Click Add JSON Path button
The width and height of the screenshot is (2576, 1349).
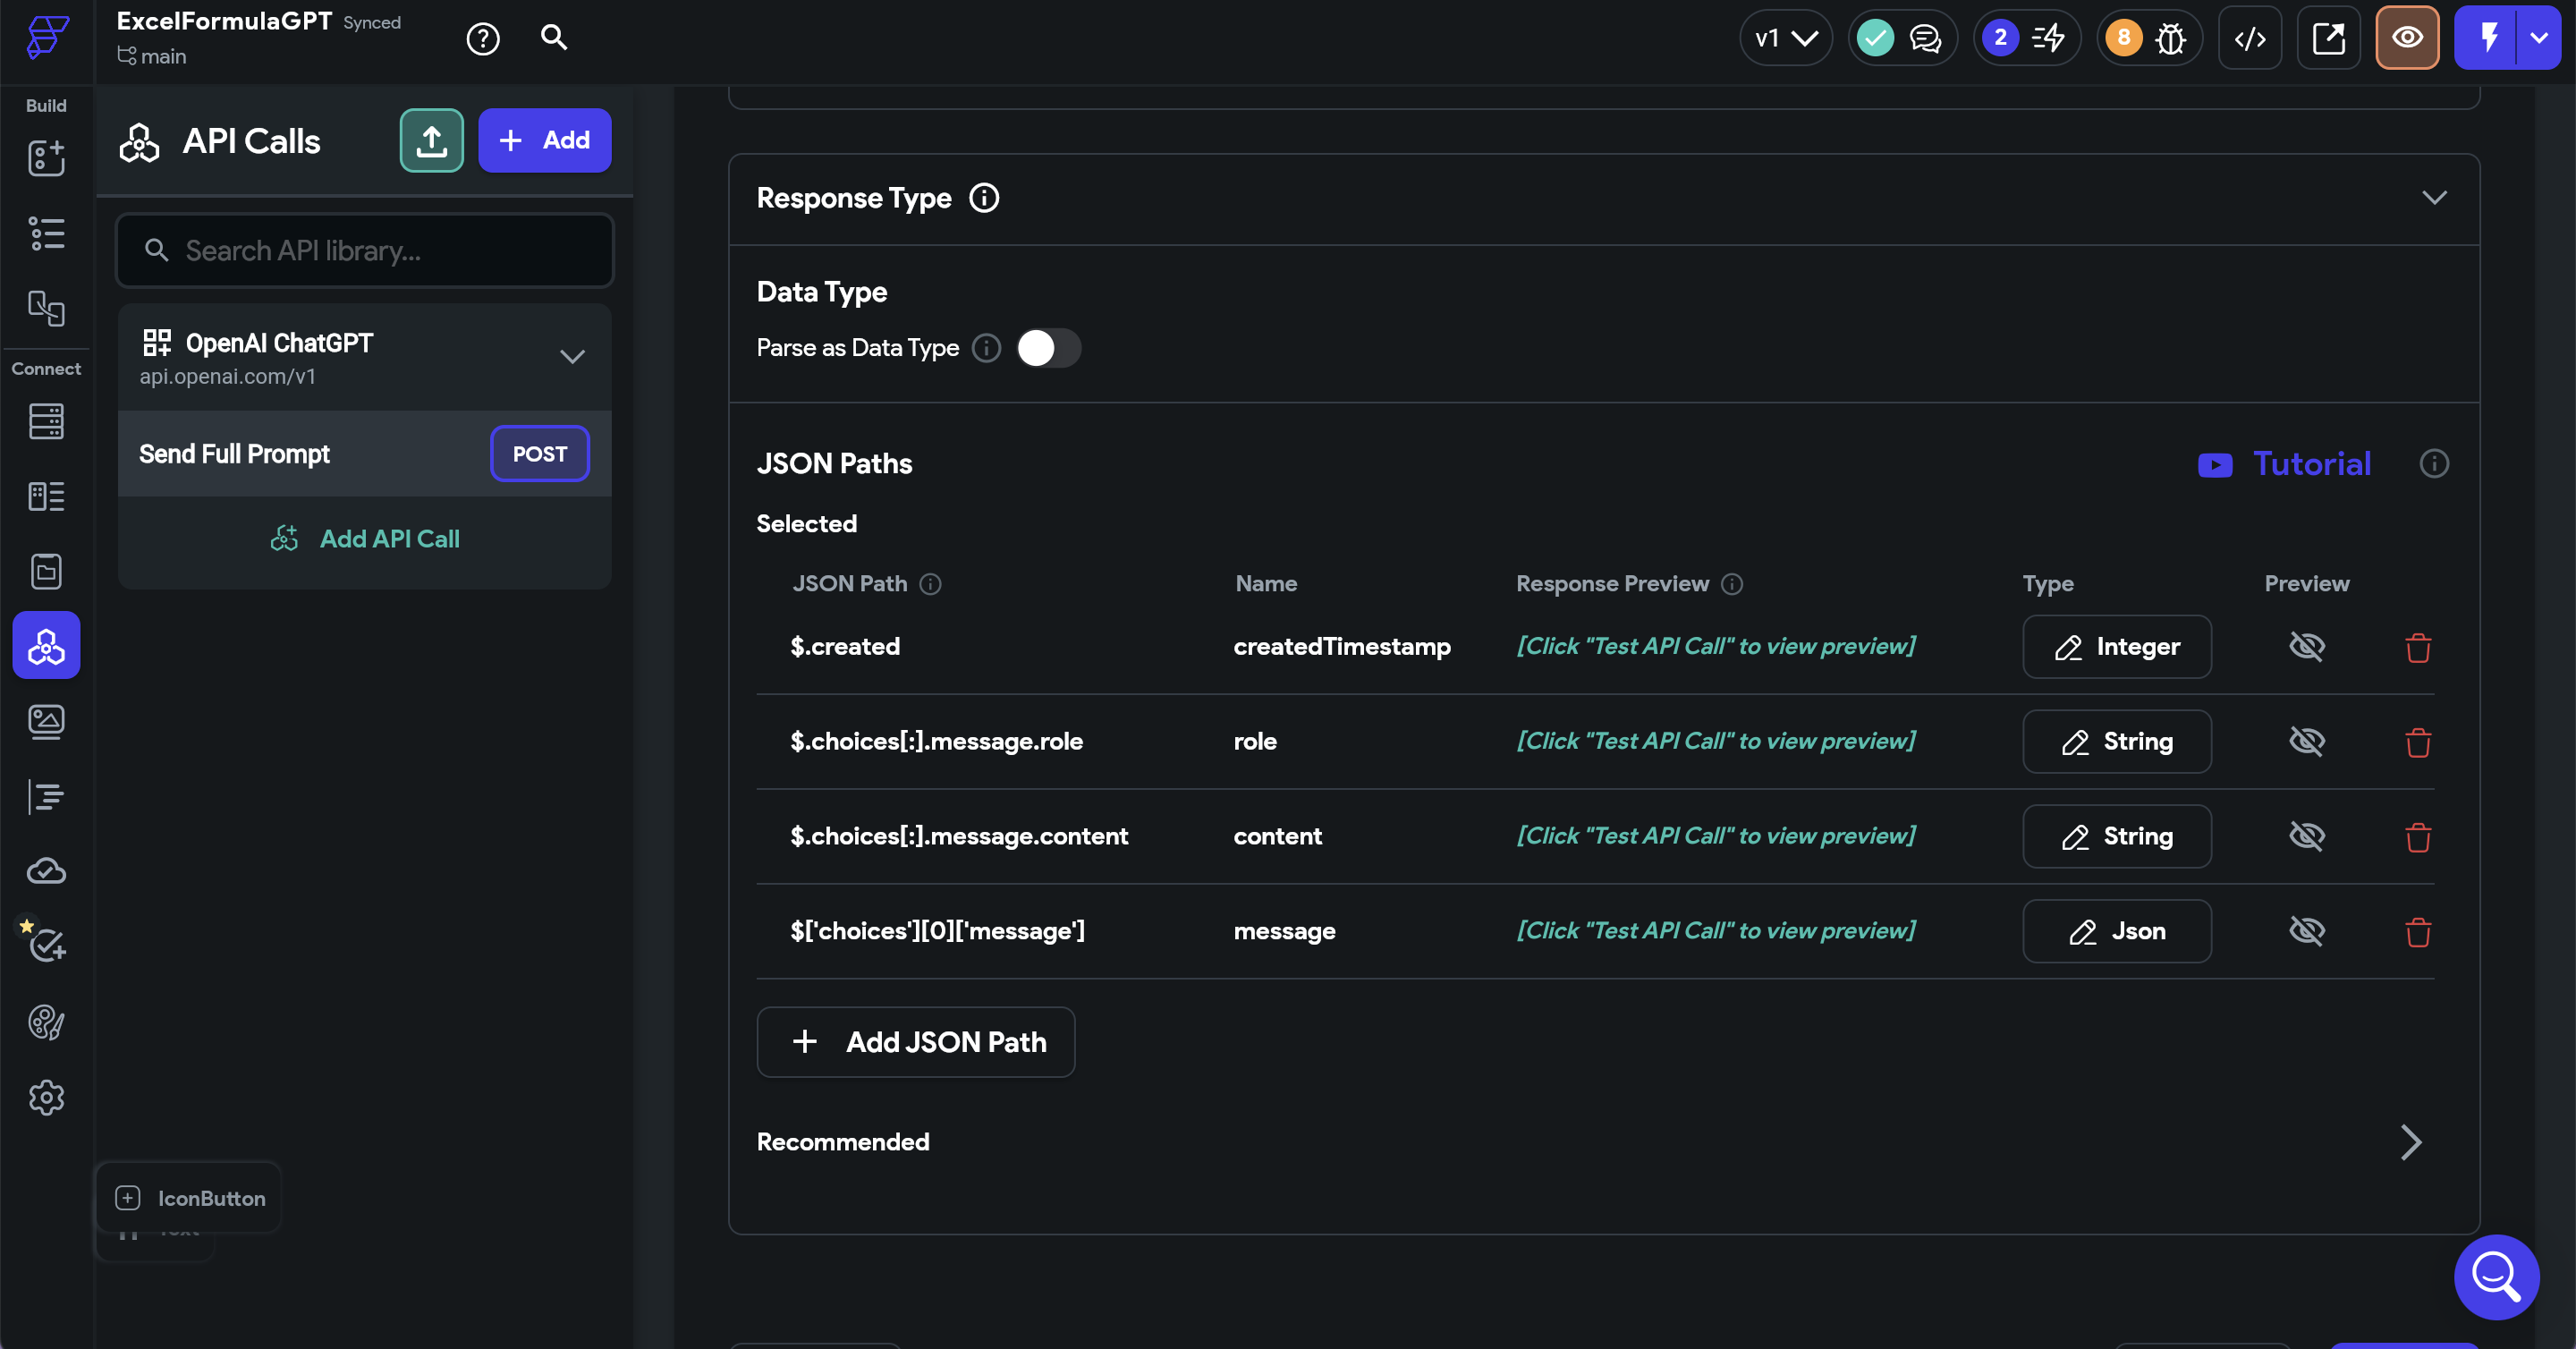point(915,1042)
